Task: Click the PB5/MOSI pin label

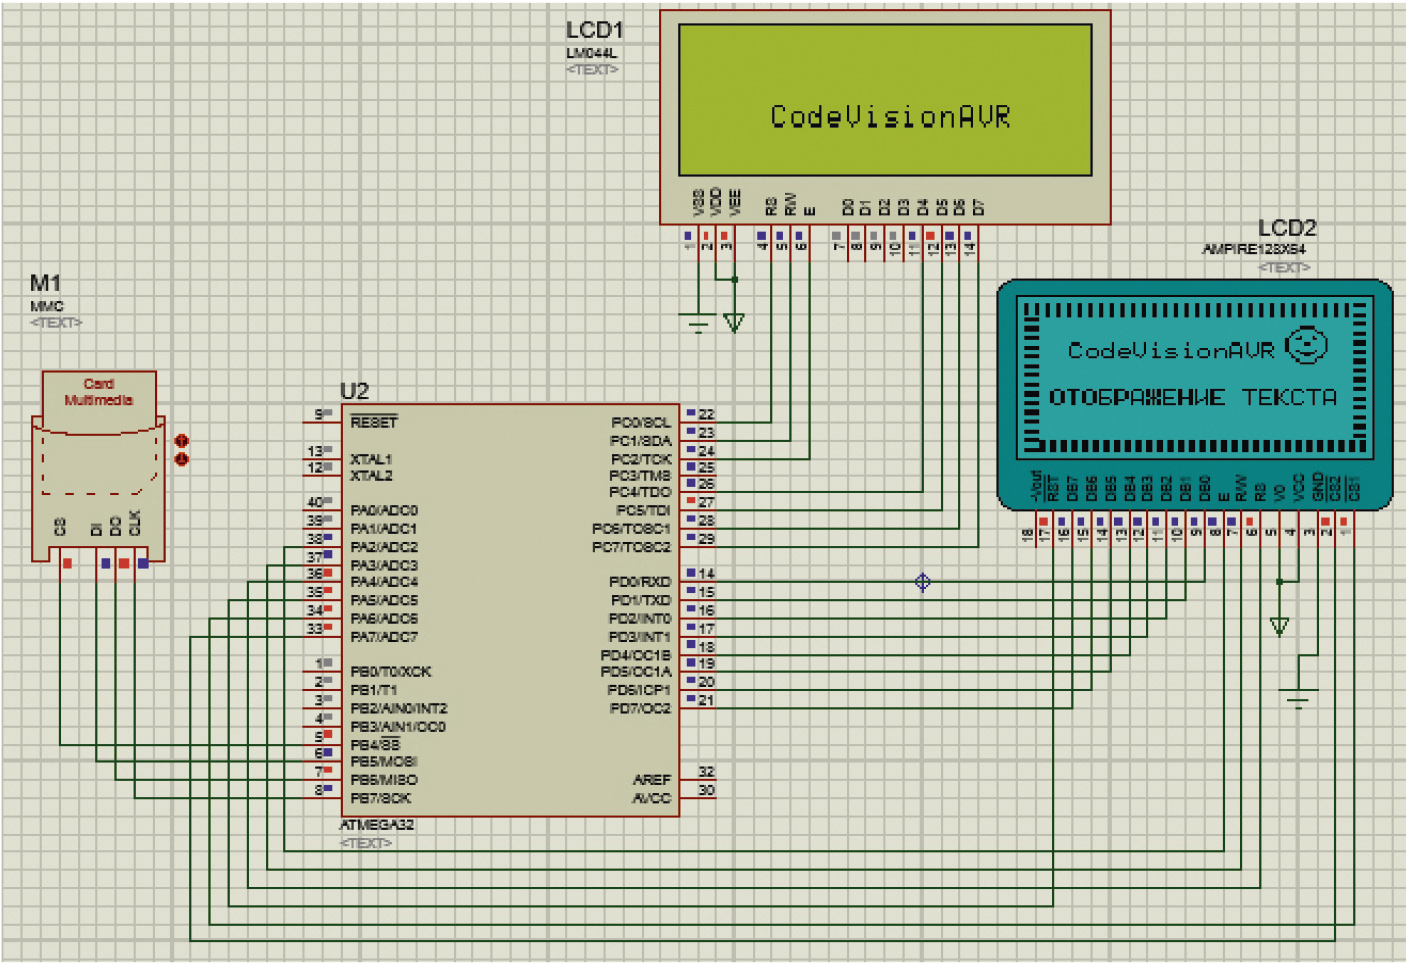Action: [x=383, y=762]
